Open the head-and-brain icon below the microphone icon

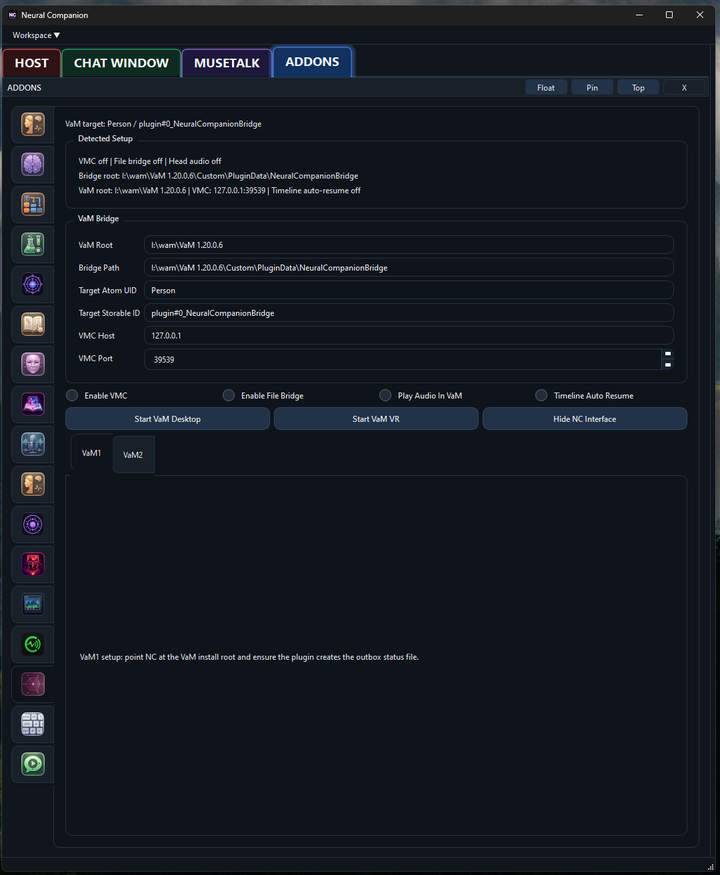(33, 484)
